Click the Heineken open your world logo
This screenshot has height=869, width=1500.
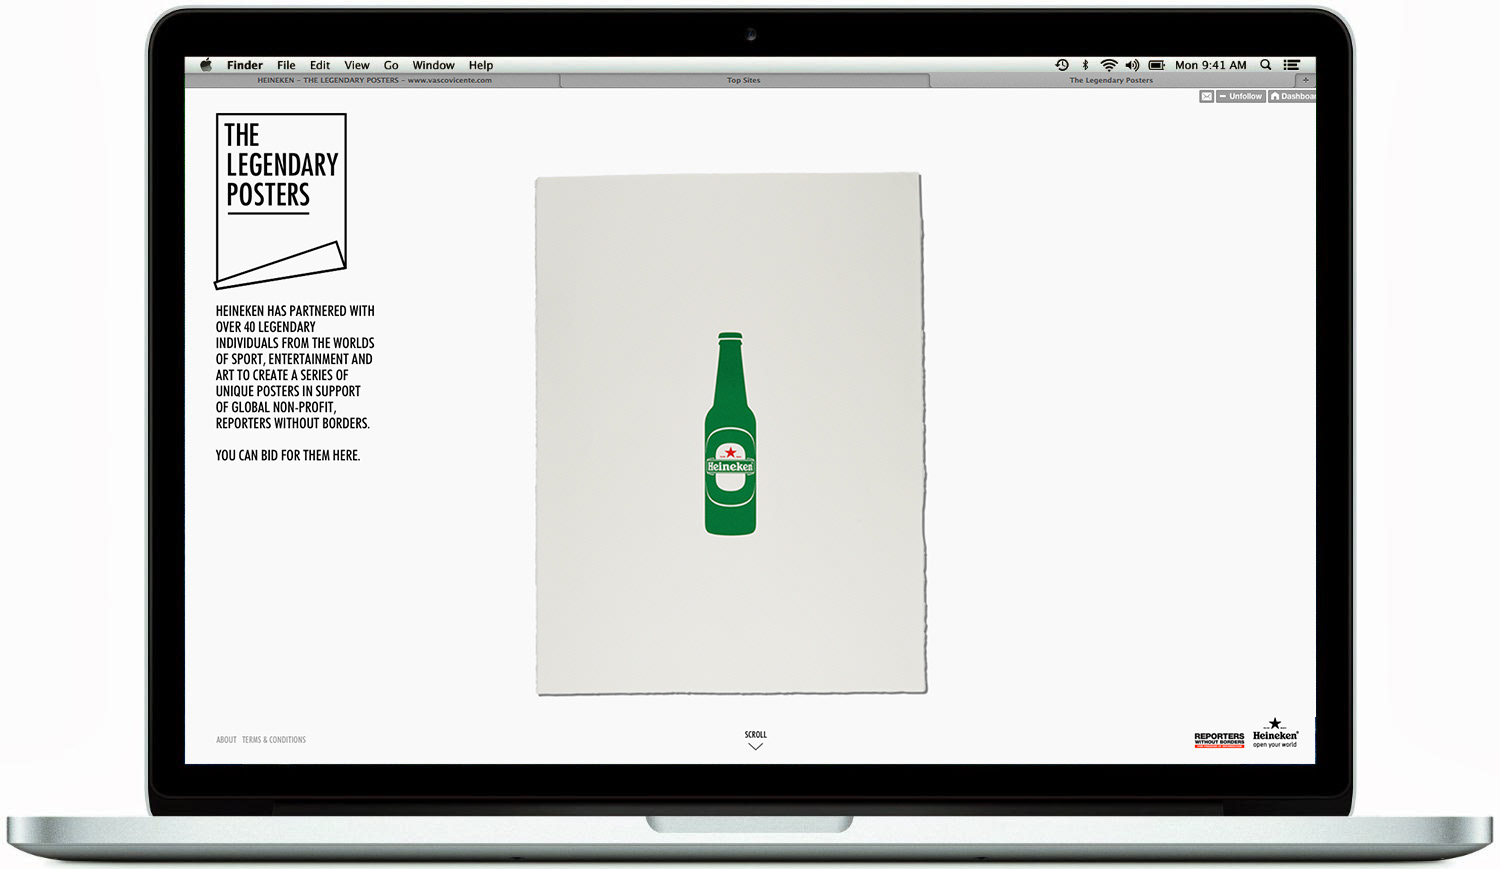click(x=1275, y=733)
